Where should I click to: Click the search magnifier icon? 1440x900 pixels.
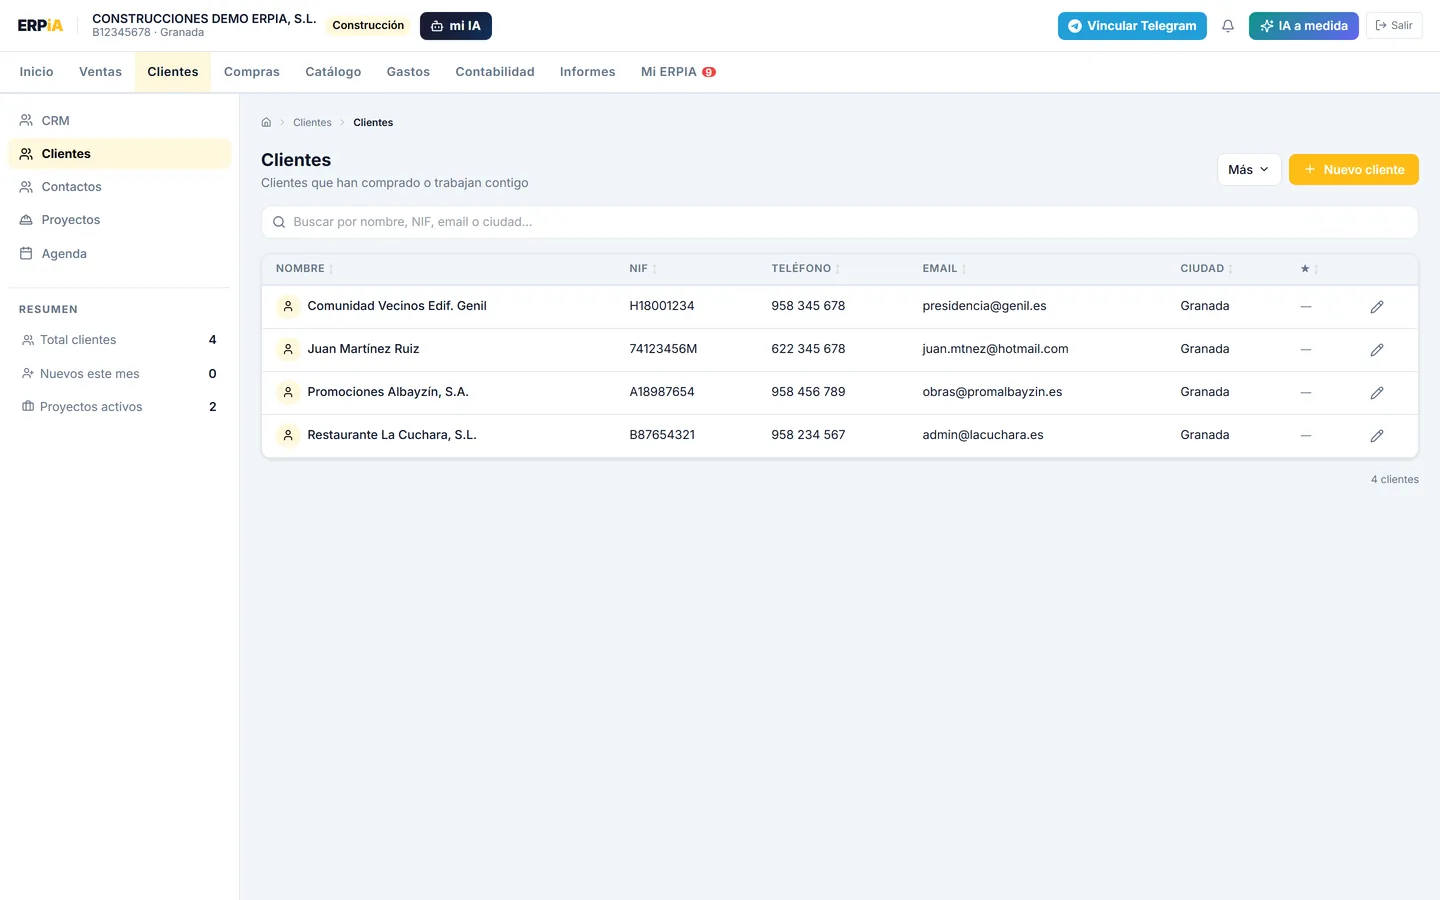tap(279, 222)
